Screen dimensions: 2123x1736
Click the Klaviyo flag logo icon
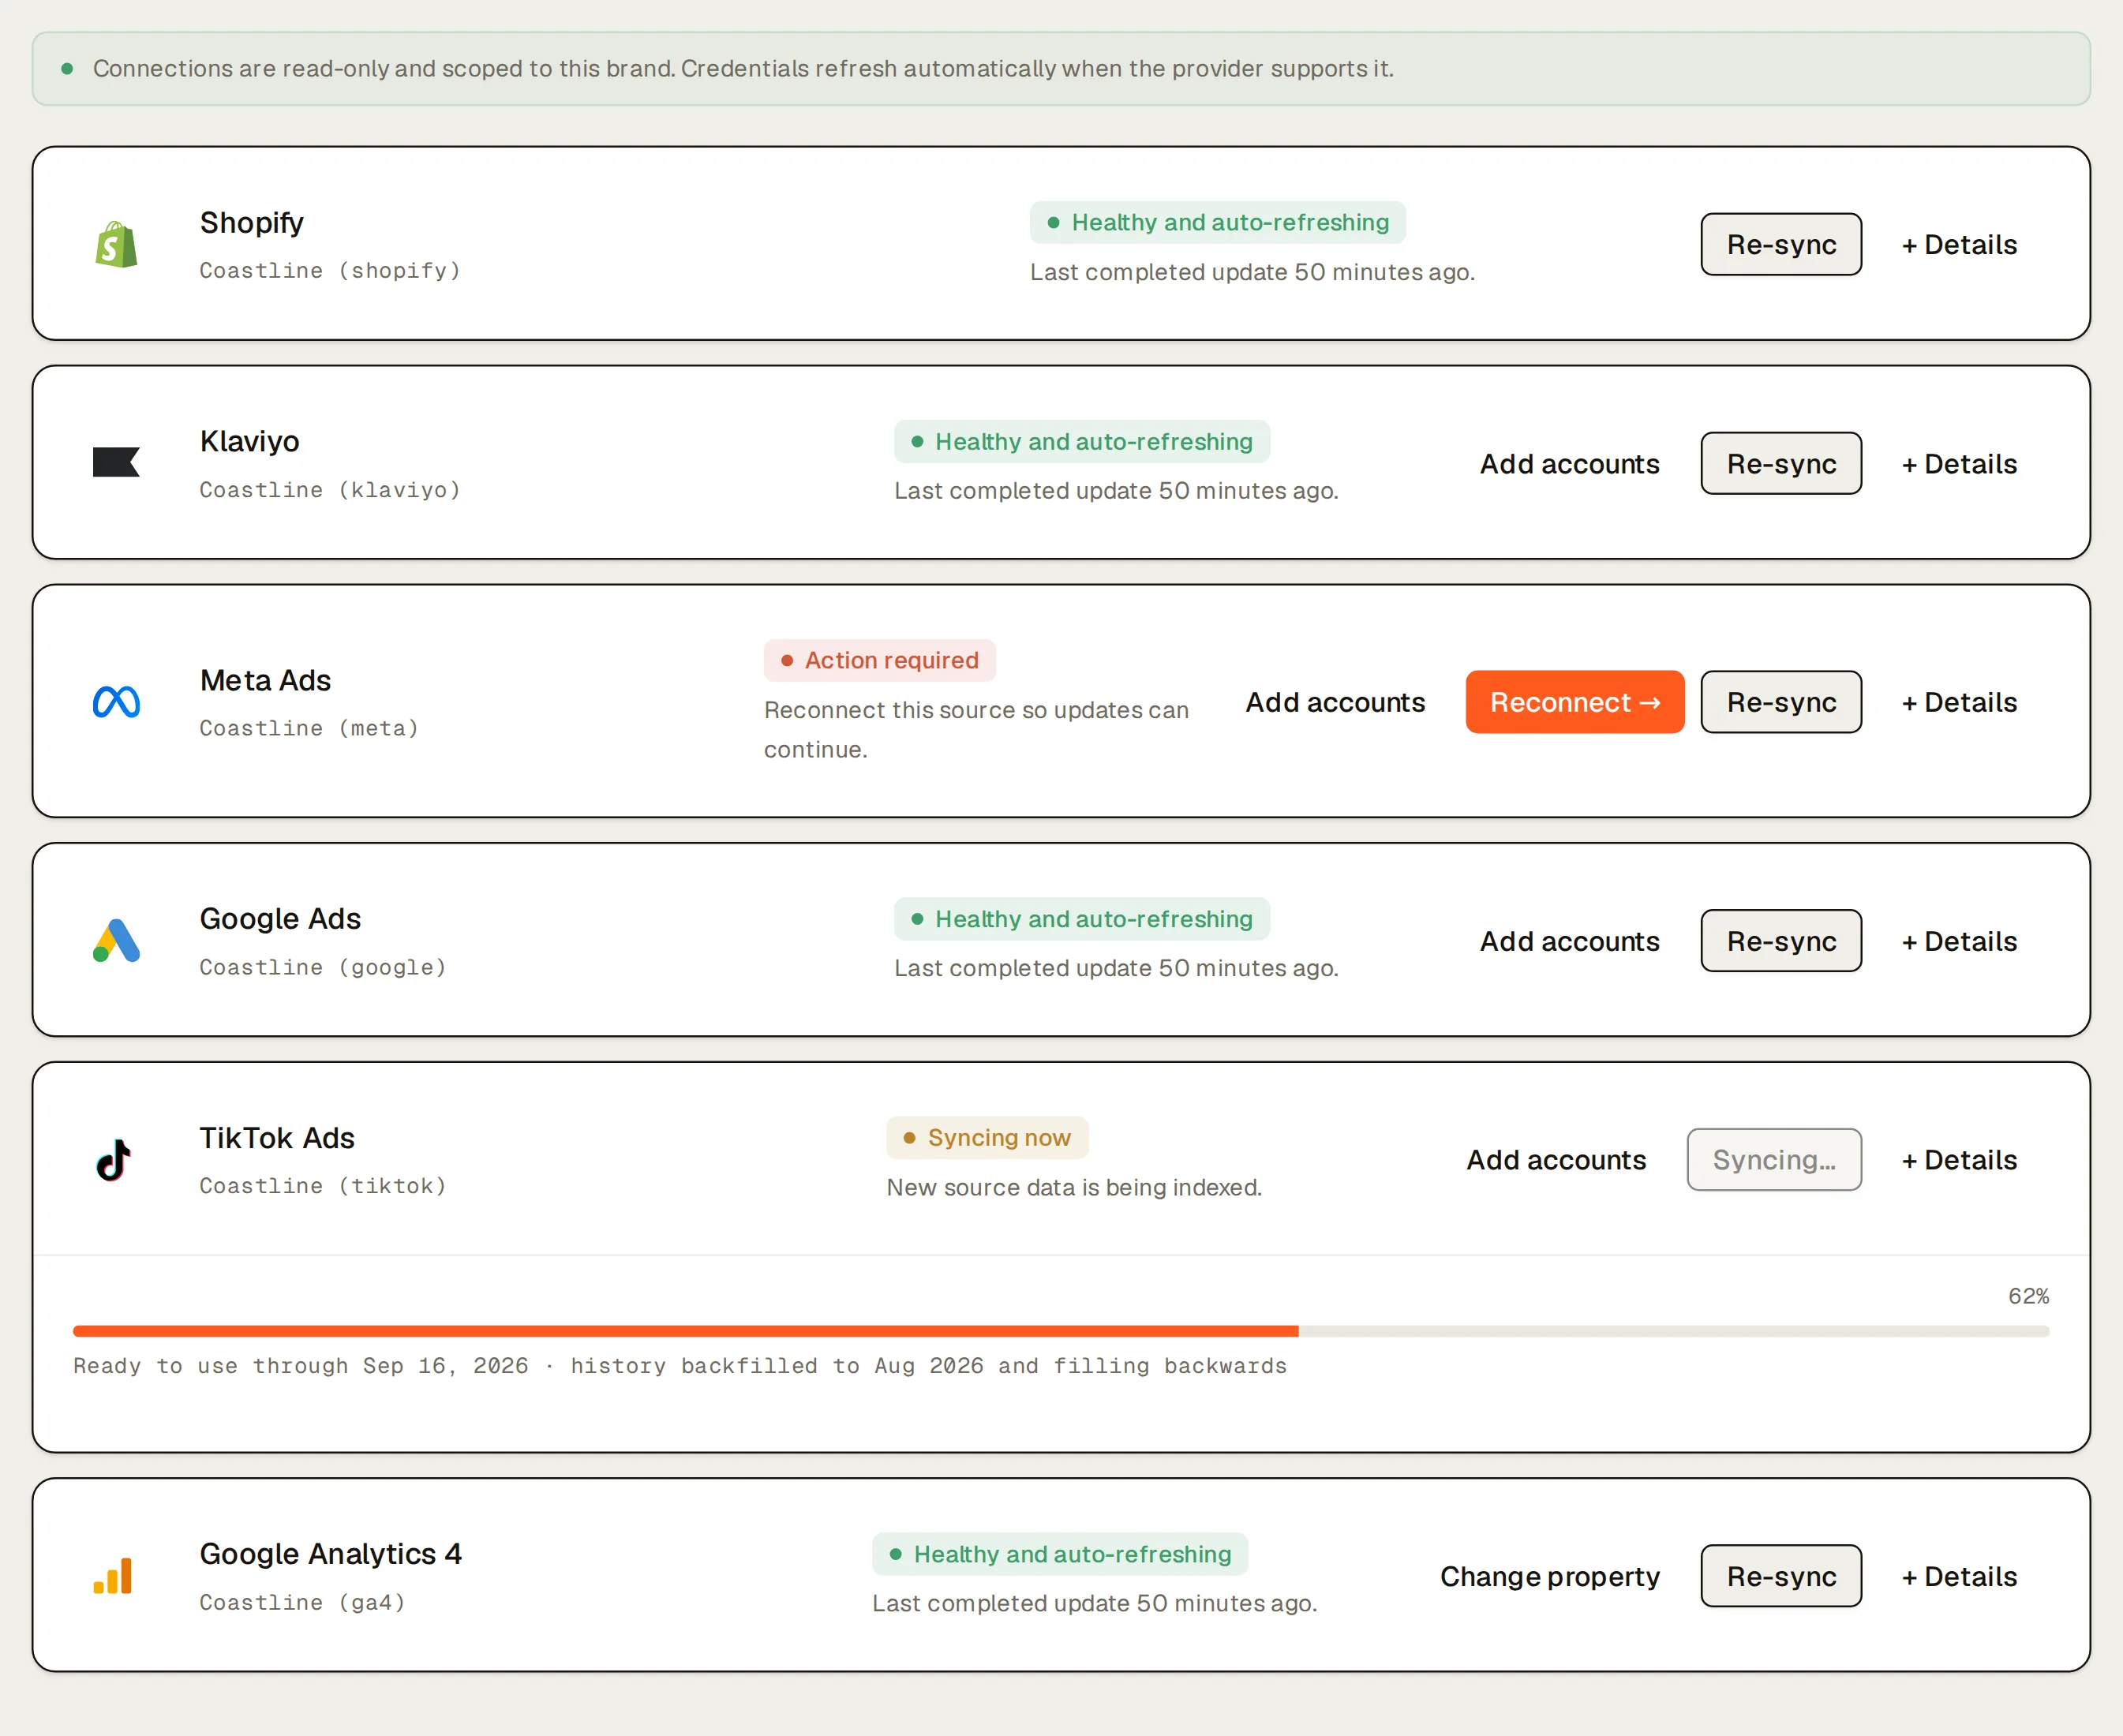pyautogui.click(x=116, y=462)
